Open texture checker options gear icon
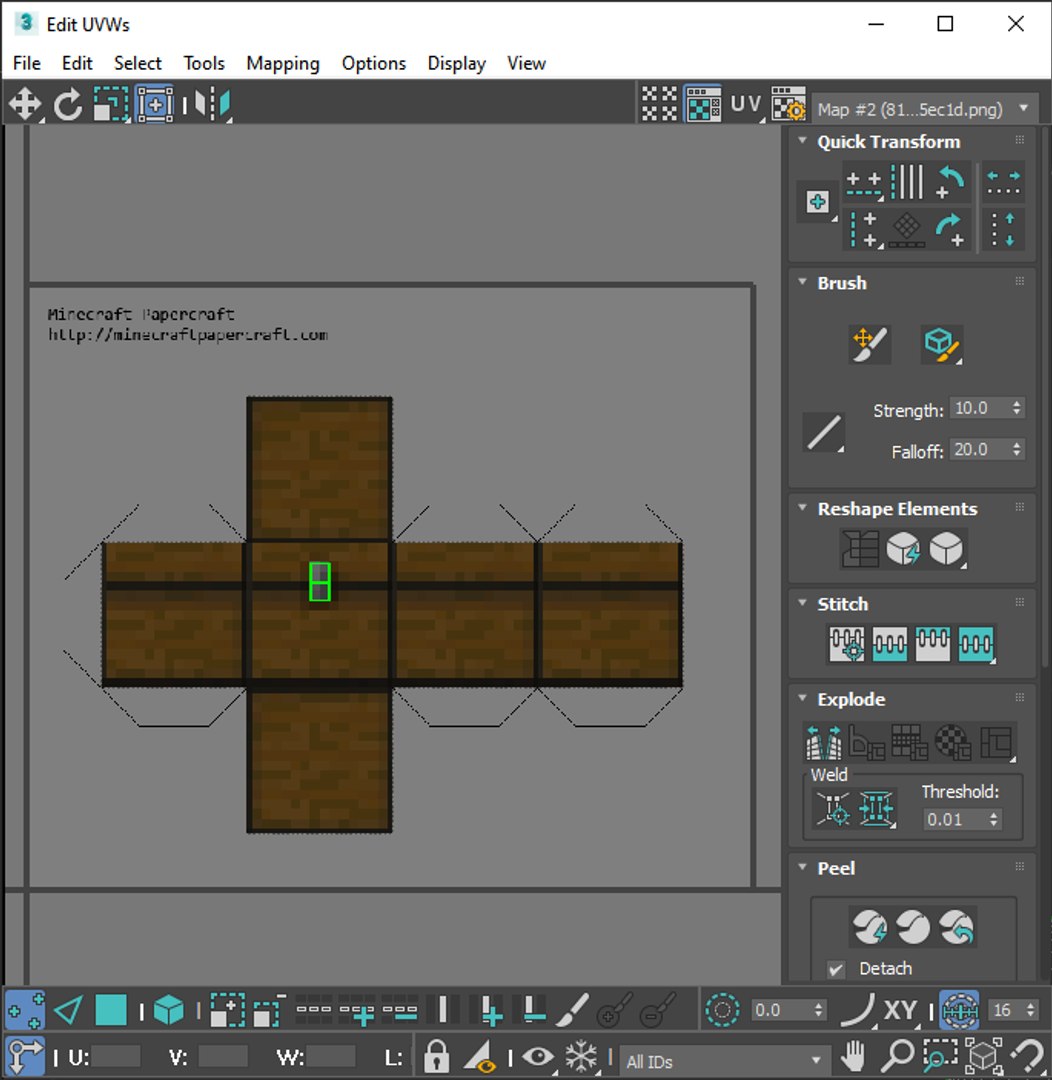 pos(788,105)
